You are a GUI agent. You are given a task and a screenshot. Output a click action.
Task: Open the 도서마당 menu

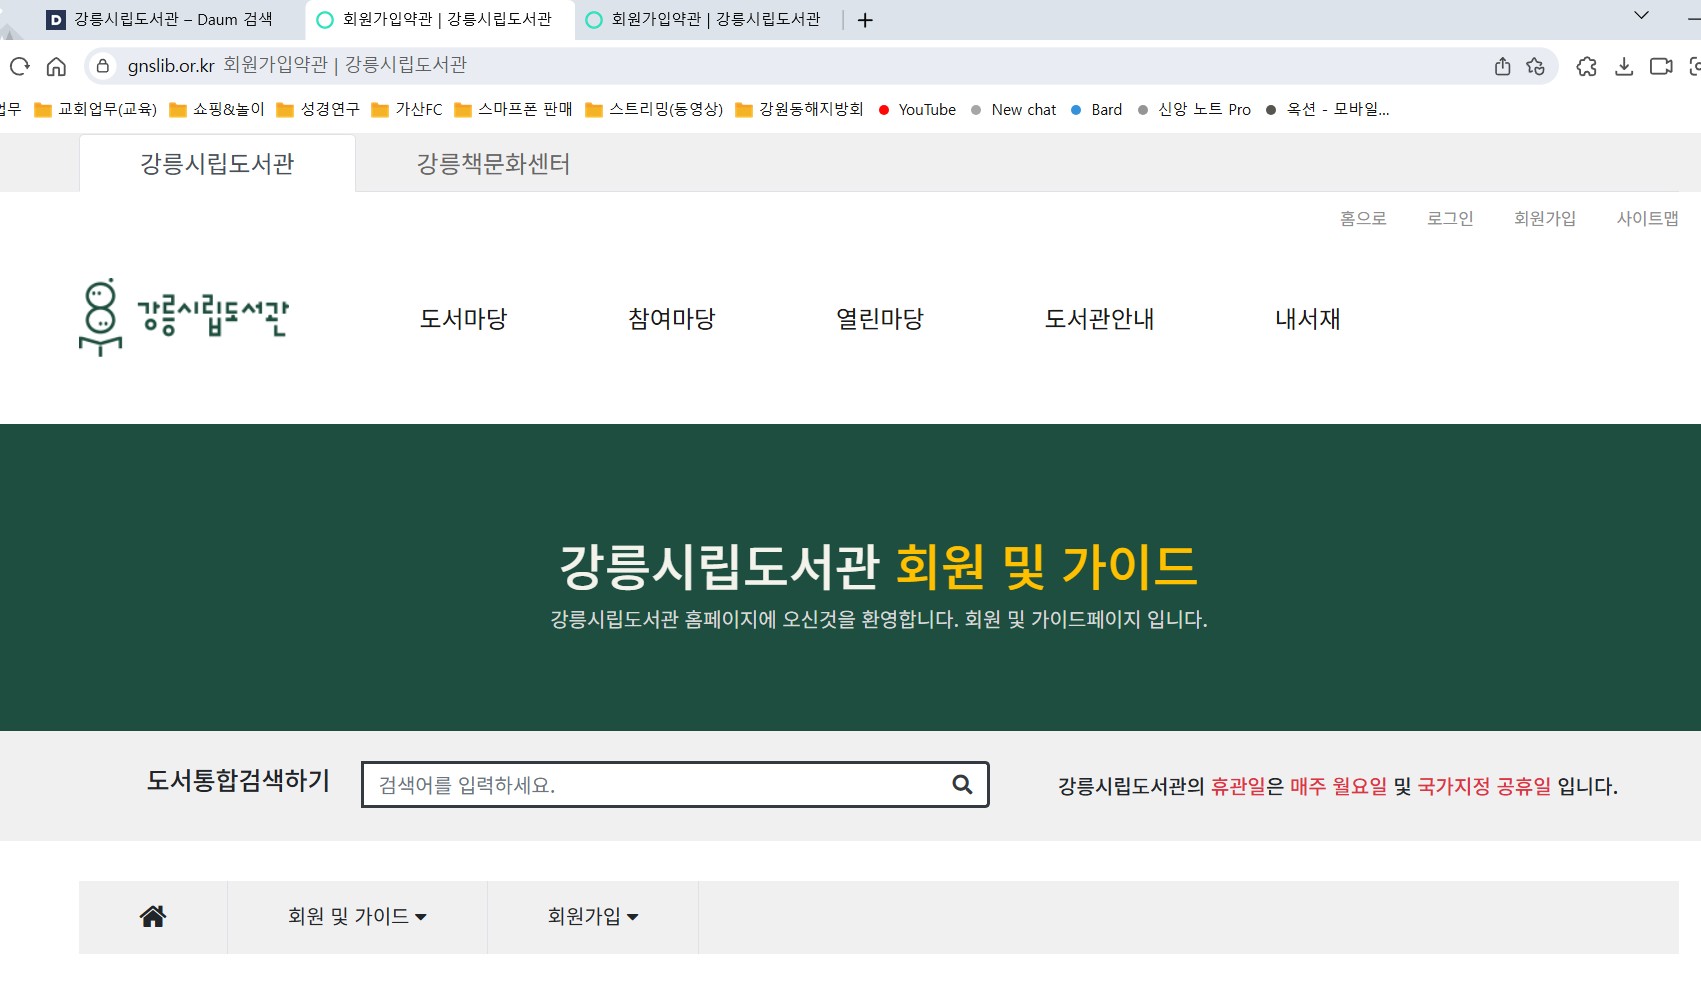pyautogui.click(x=463, y=319)
